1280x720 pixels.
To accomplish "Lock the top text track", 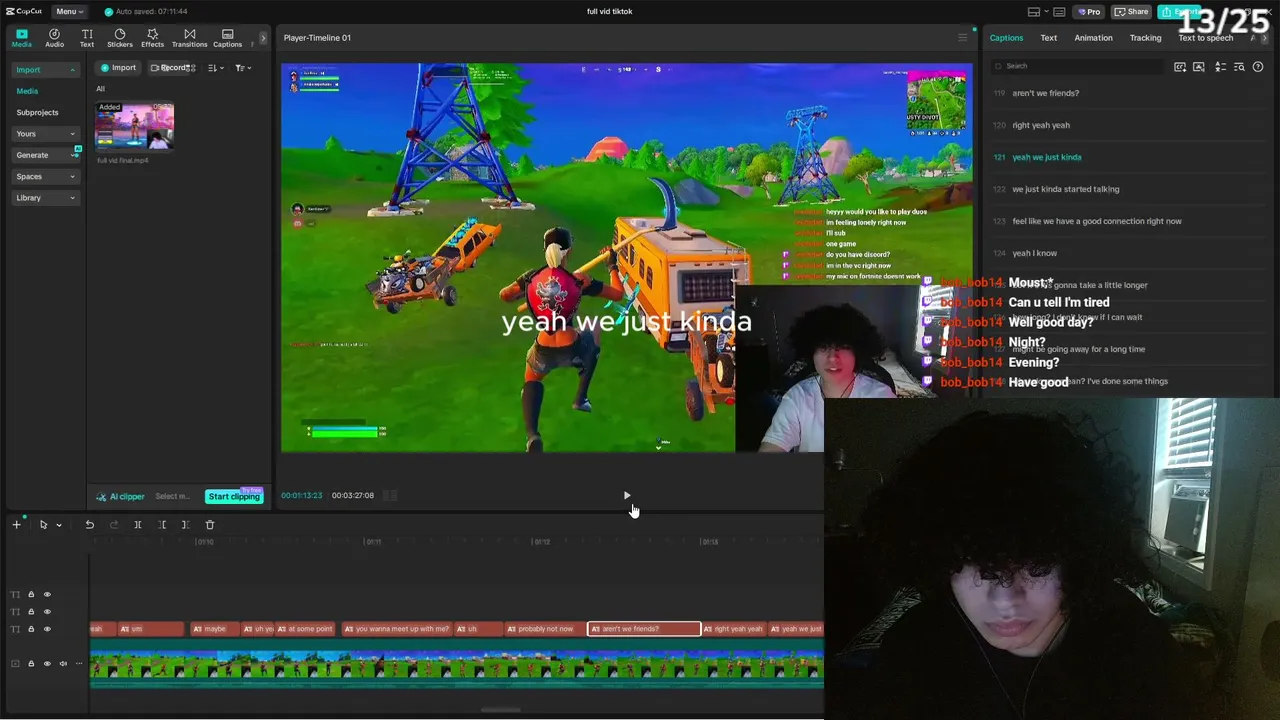I will pyautogui.click(x=31, y=595).
